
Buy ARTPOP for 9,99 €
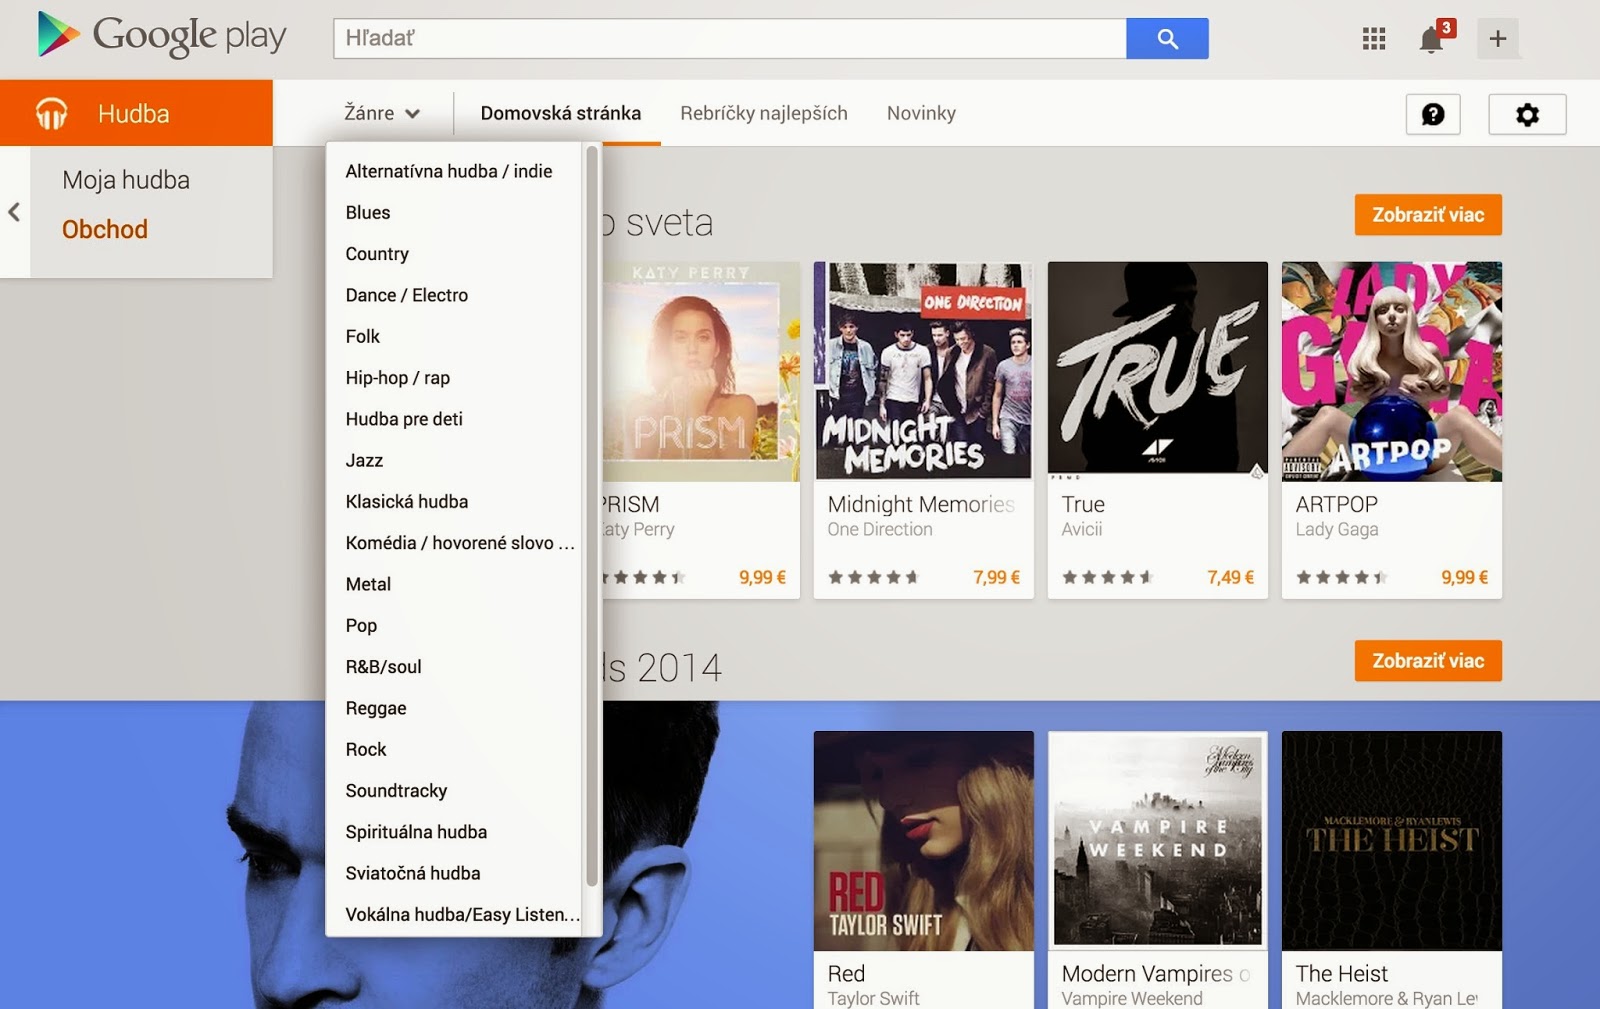point(1464,577)
